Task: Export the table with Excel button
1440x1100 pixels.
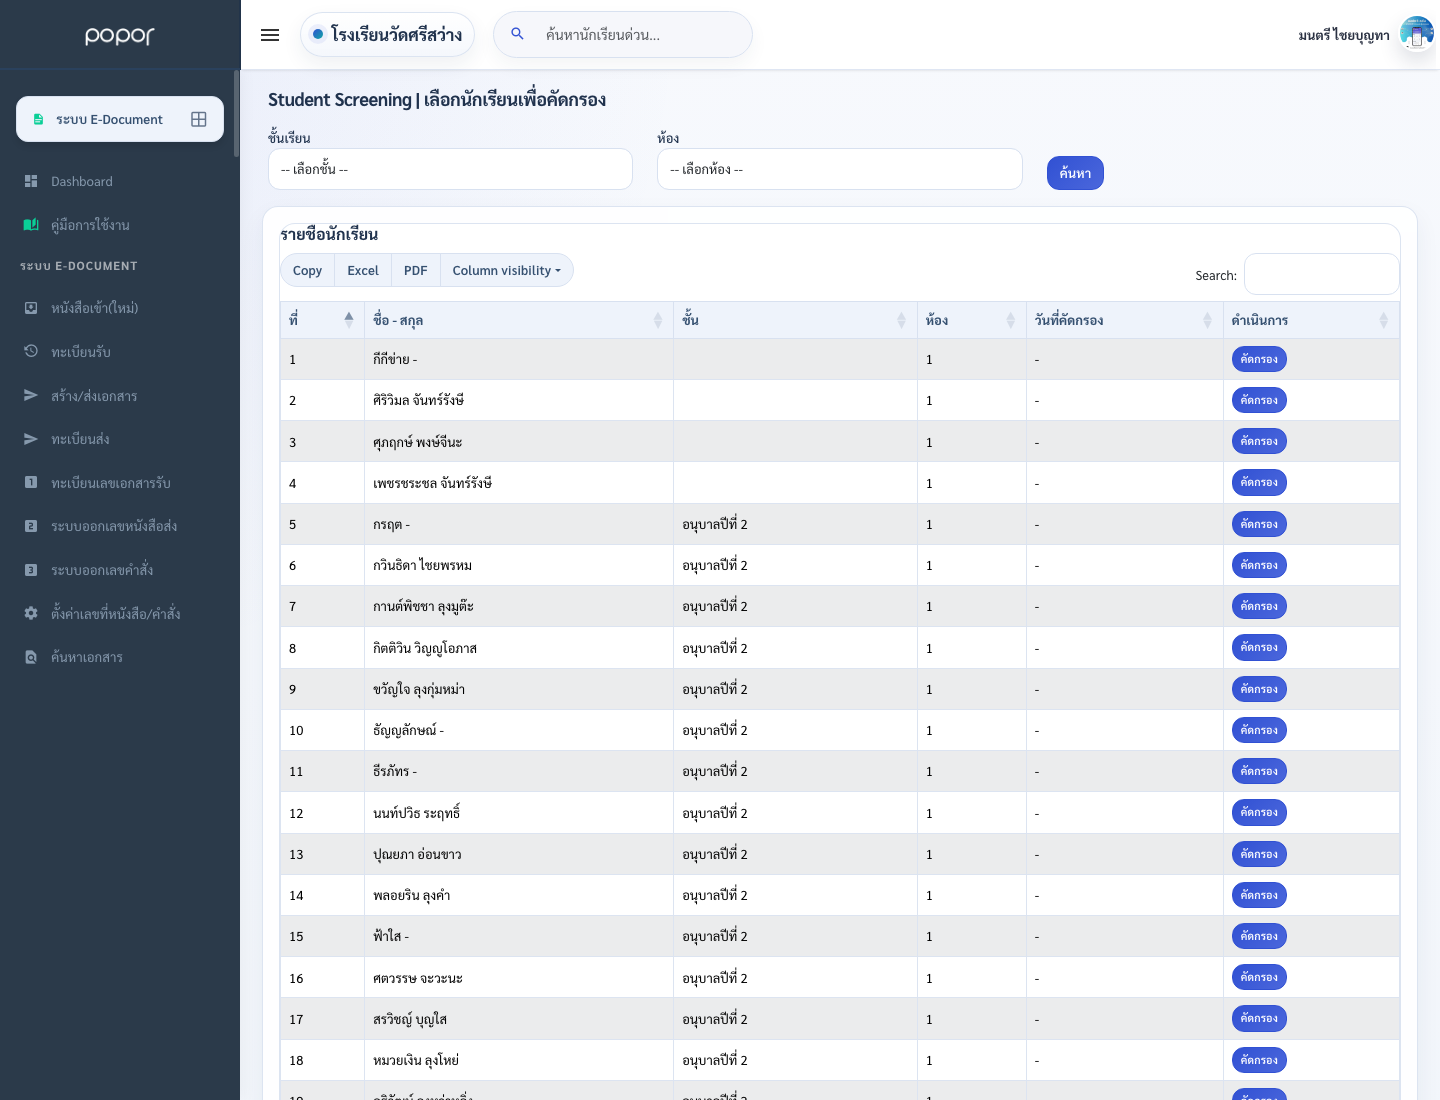Action: coord(363,271)
